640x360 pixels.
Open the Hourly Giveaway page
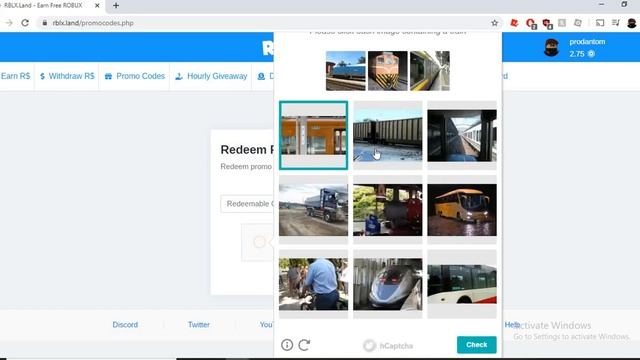(x=211, y=76)
